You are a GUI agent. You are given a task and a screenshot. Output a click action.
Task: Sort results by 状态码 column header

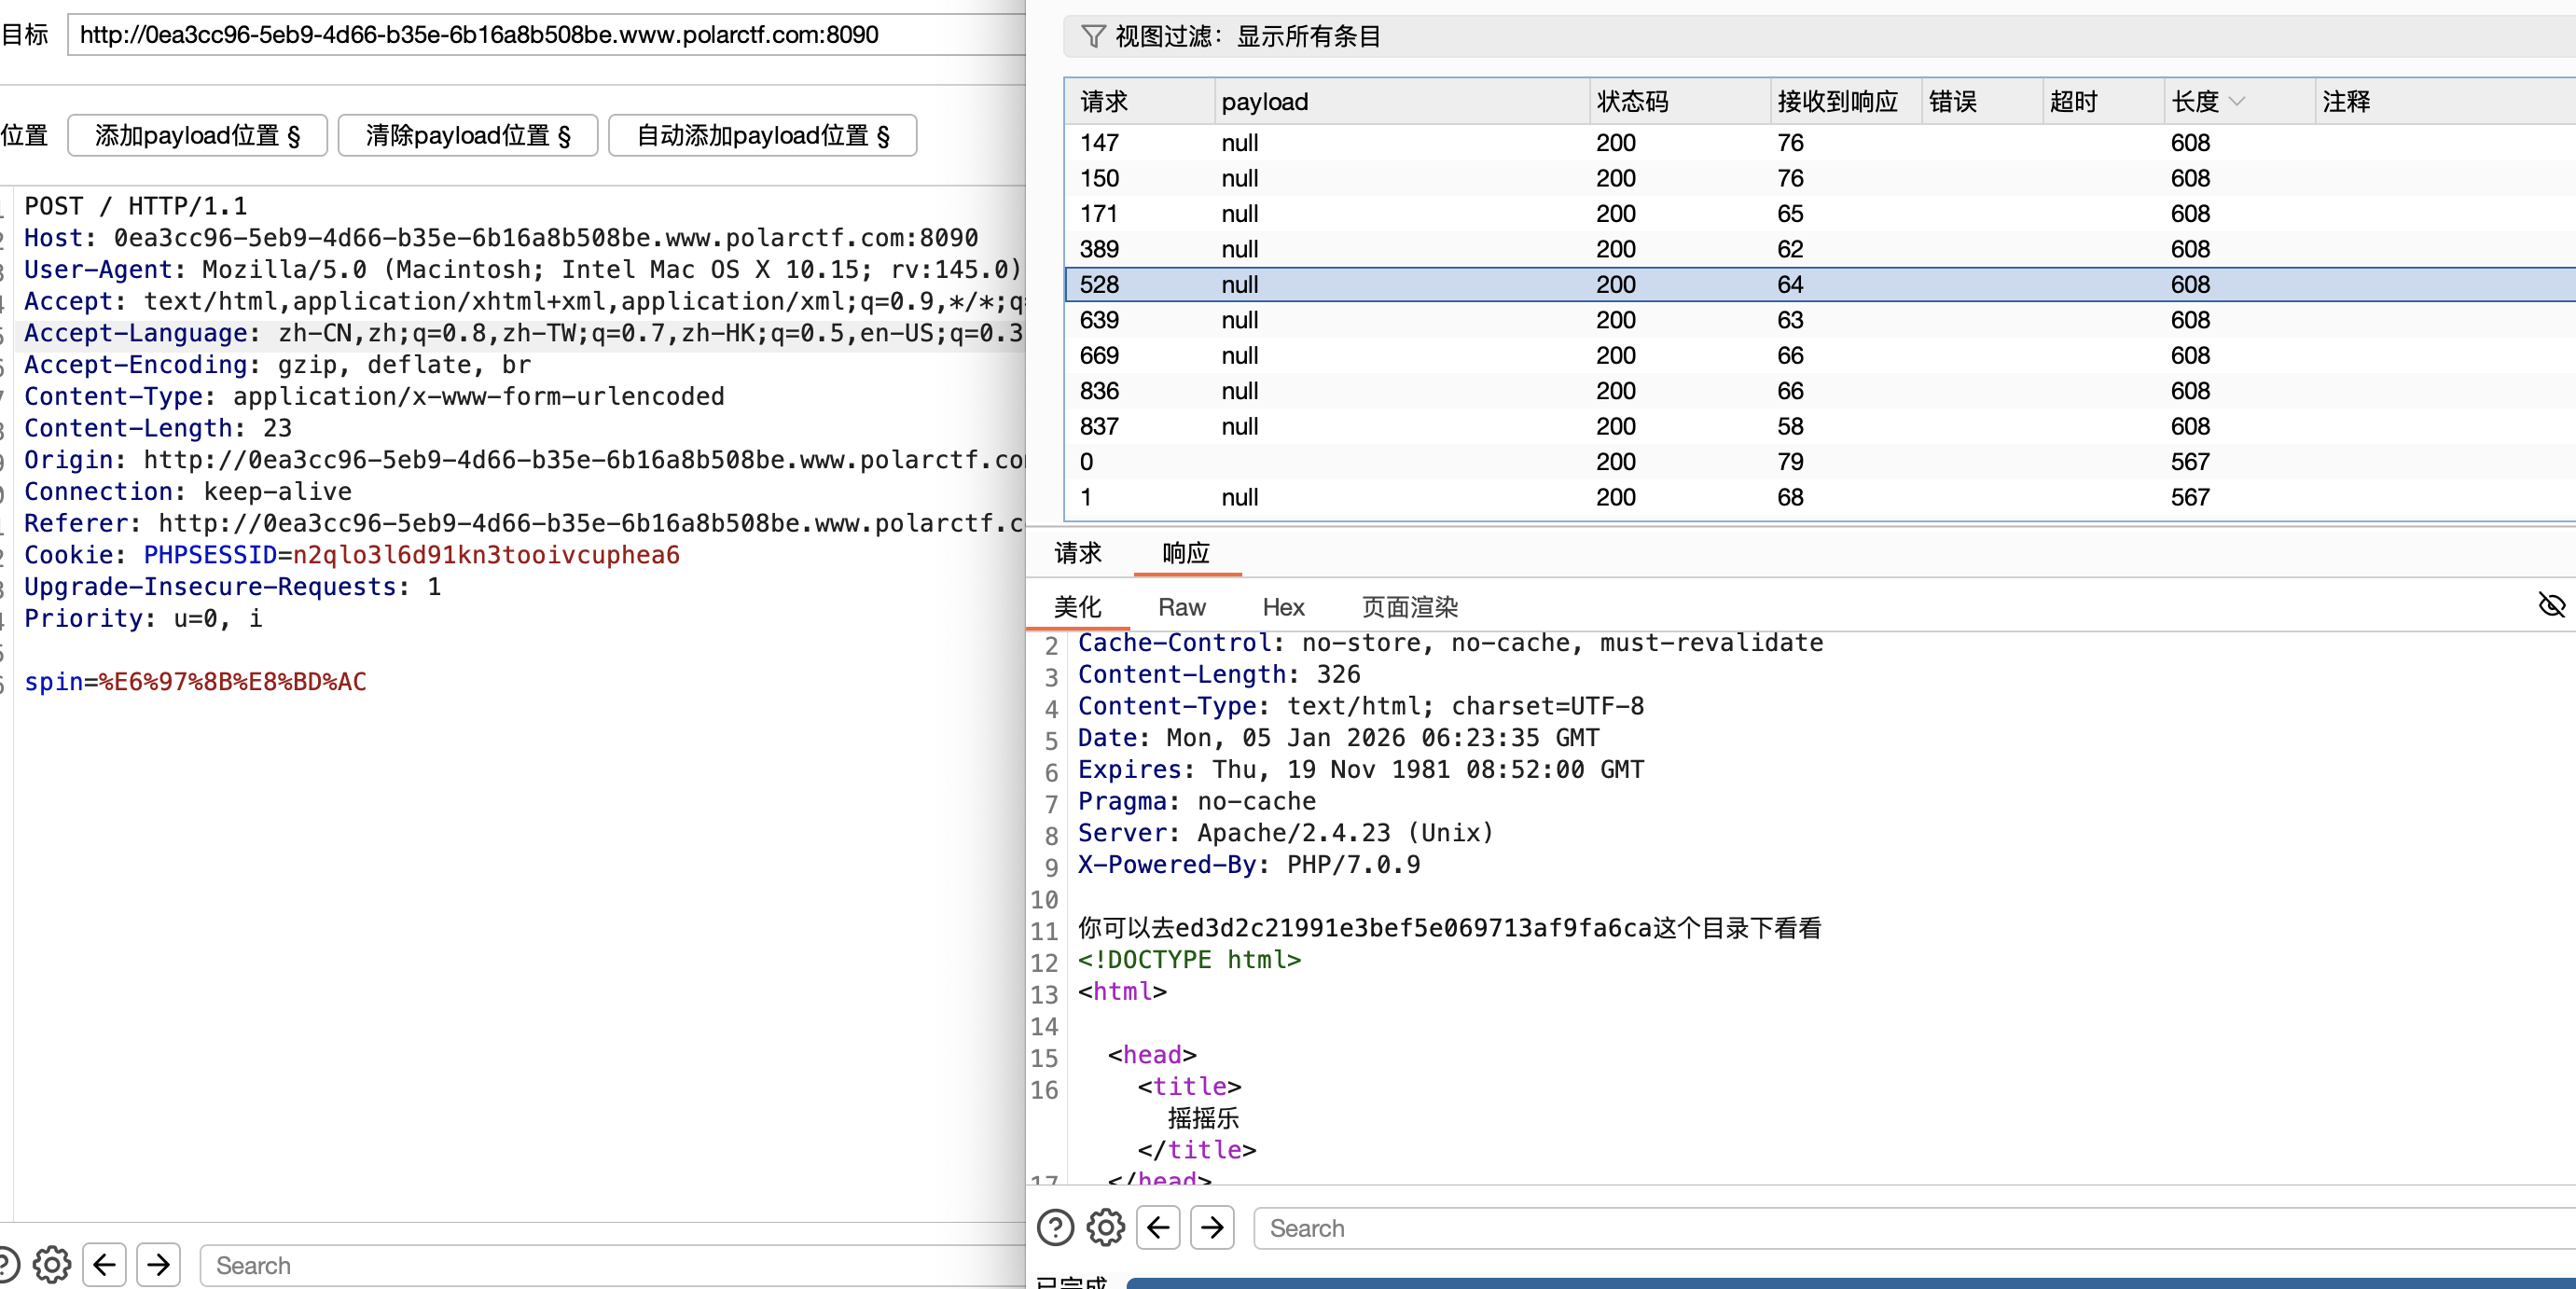[x=1632, y=101]
